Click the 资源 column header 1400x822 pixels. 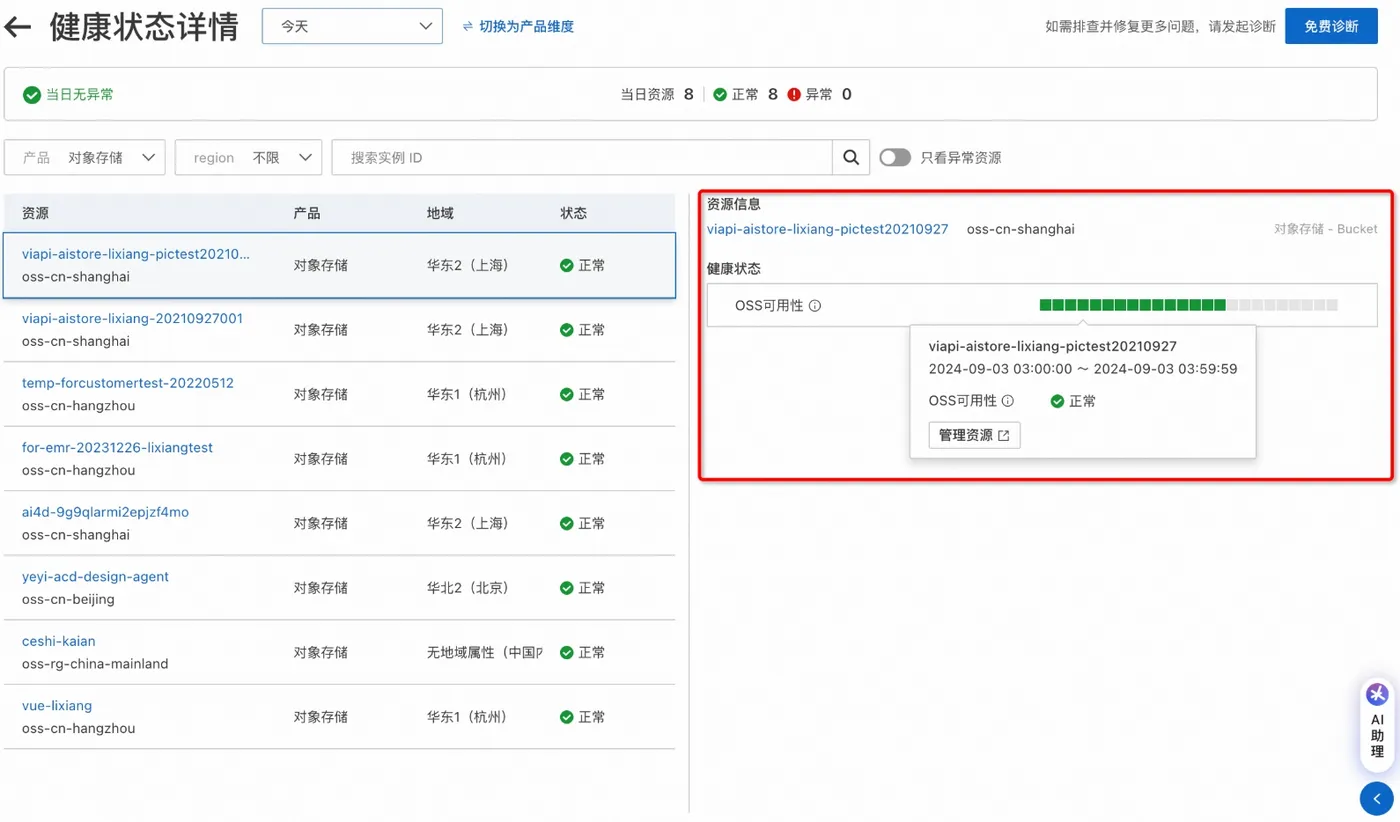tap(35, 213)
